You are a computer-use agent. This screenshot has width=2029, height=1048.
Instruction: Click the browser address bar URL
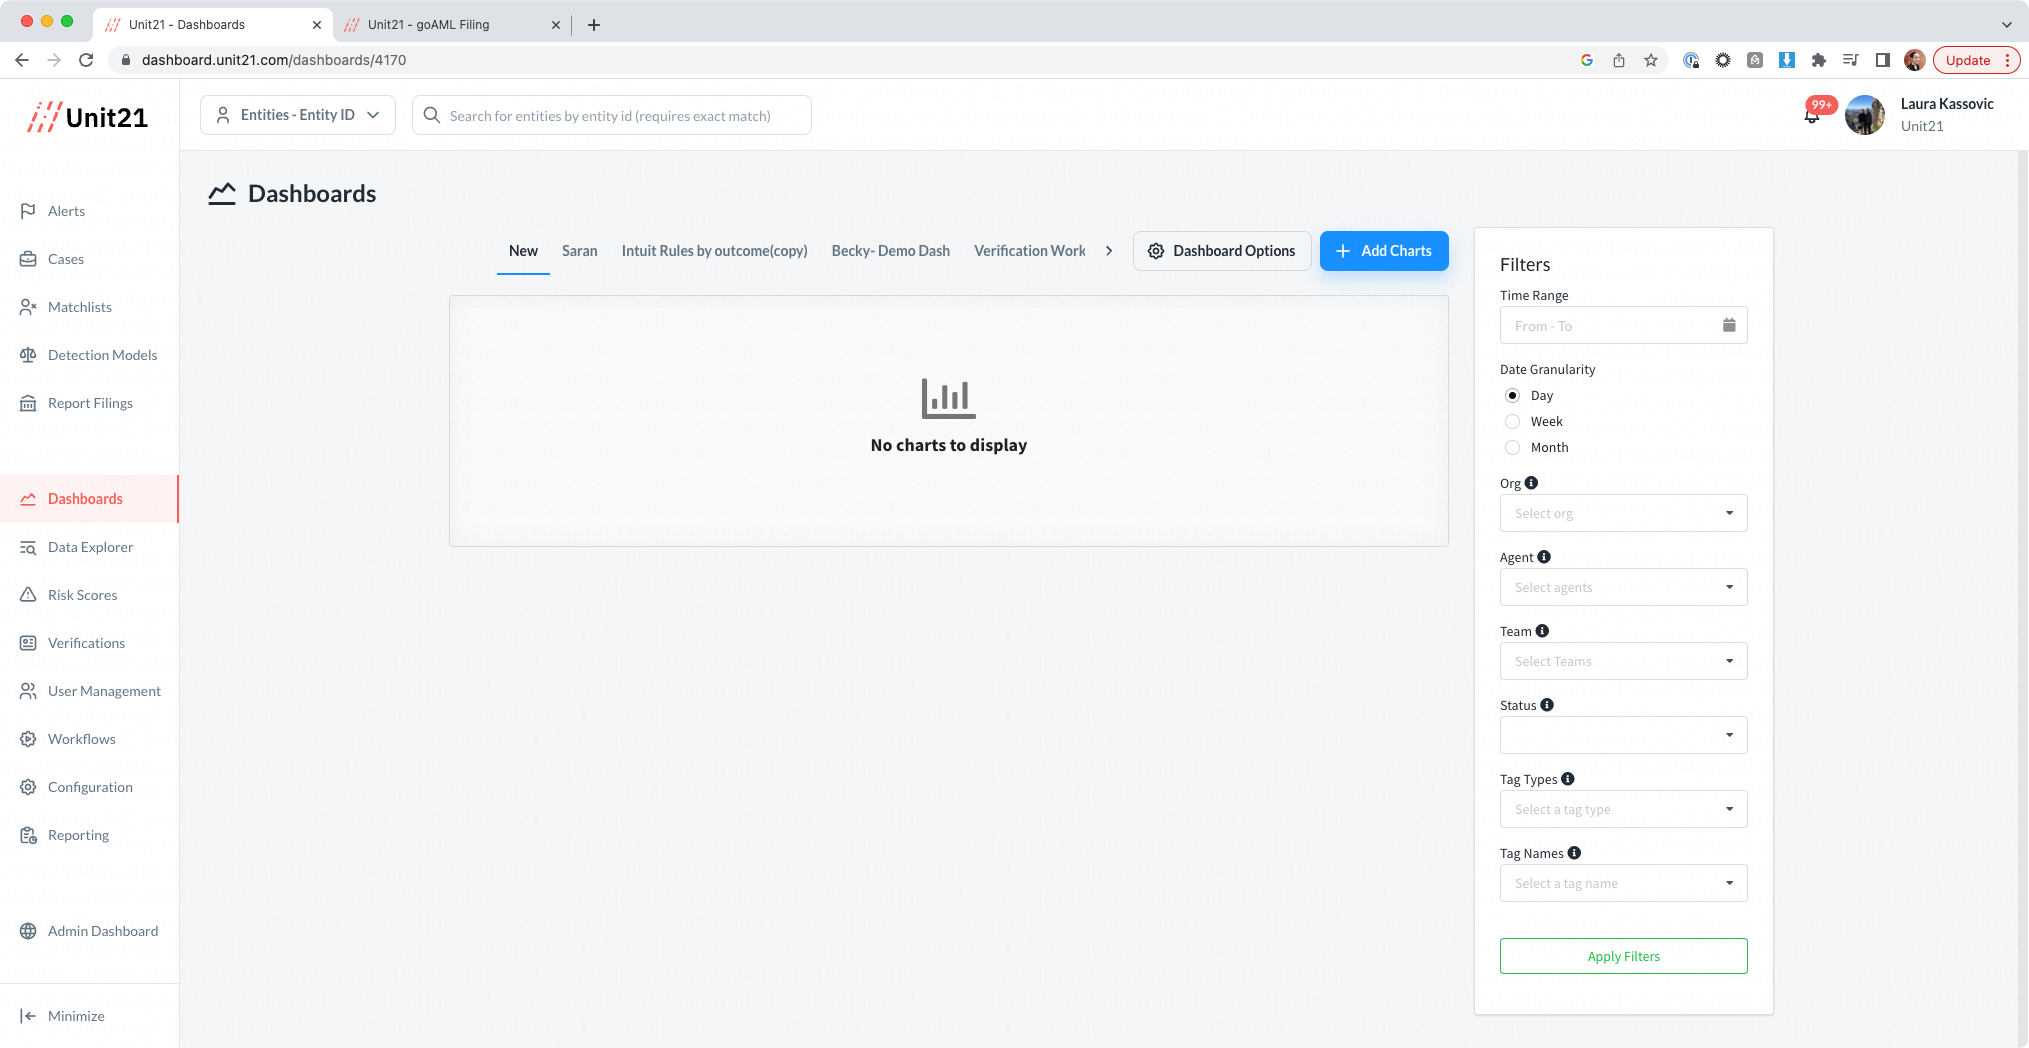click(274, 60)
